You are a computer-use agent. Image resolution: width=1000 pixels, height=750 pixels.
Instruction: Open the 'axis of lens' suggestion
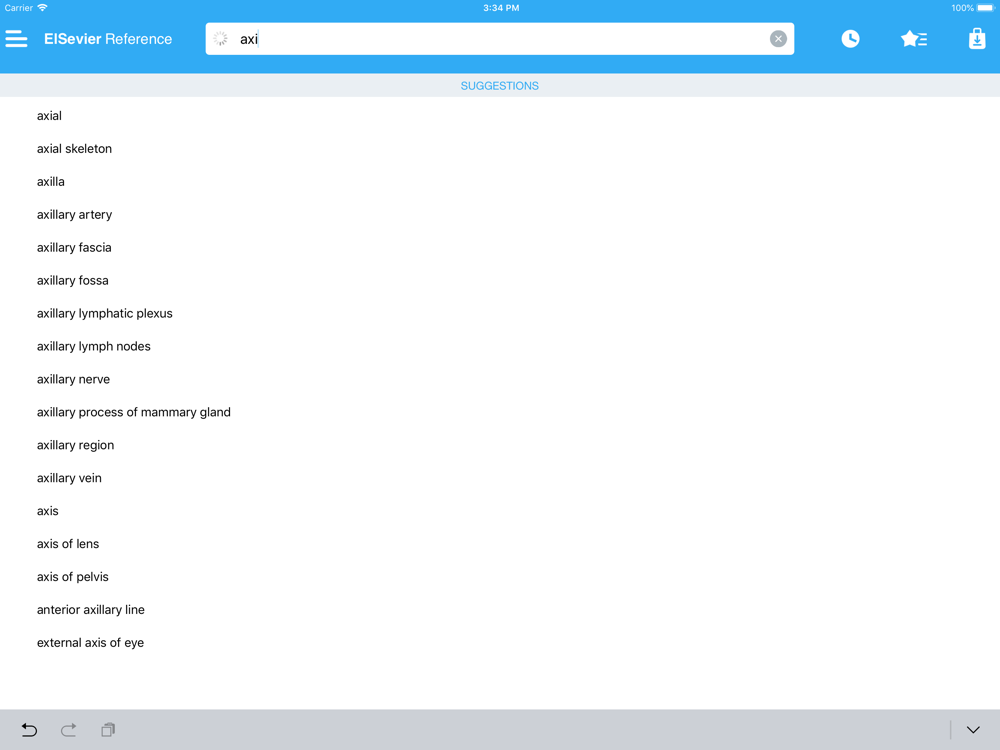[x=68, y=544]
